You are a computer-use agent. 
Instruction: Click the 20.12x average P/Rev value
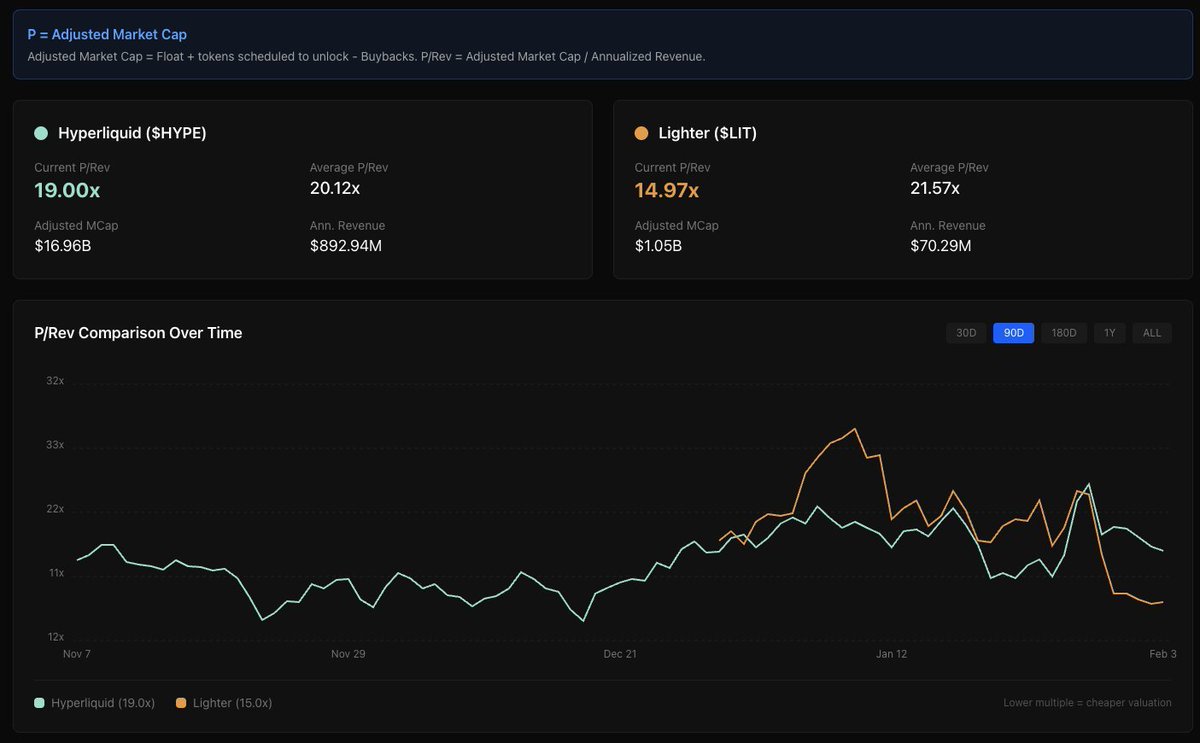click(x=335, y=188)
